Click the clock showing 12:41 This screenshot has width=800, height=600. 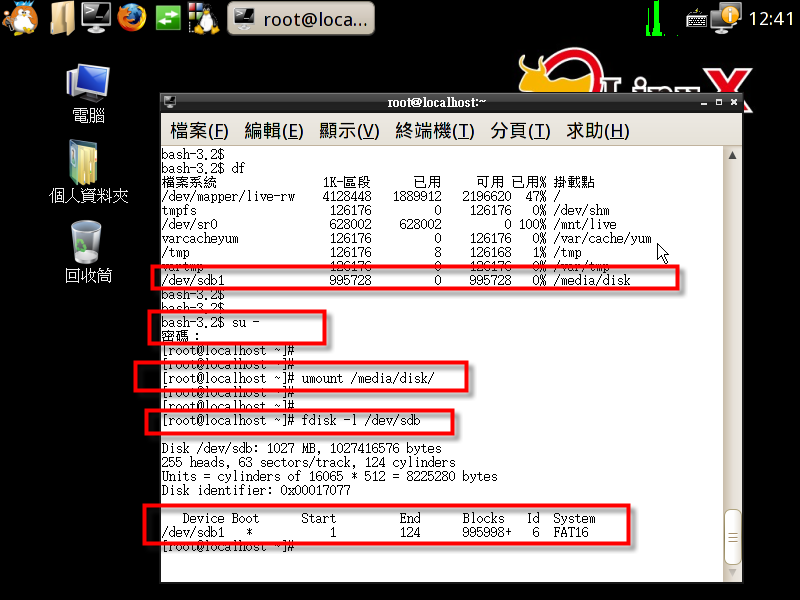click(770, 18)
